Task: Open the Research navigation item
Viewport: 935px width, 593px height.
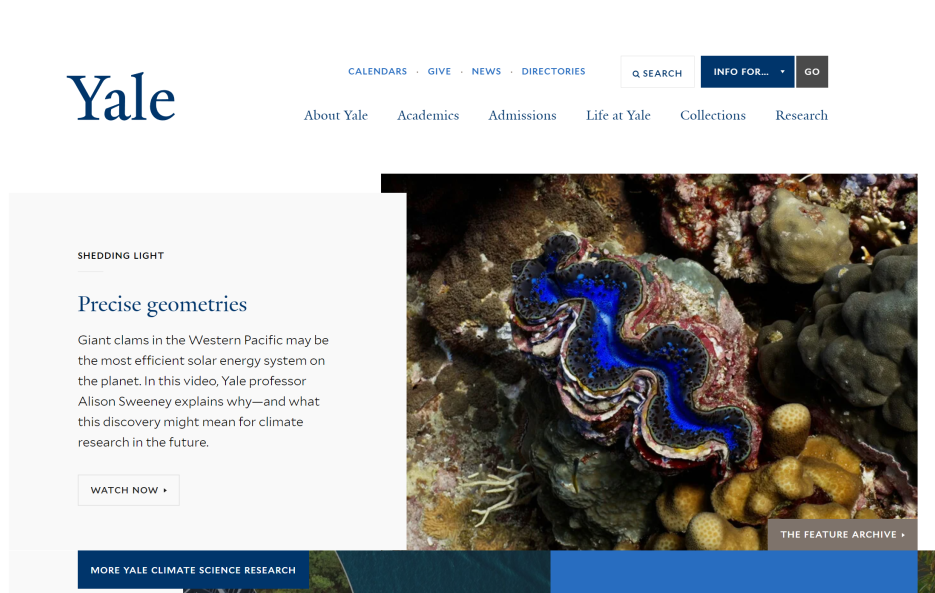Action: (x=801, y=115)
